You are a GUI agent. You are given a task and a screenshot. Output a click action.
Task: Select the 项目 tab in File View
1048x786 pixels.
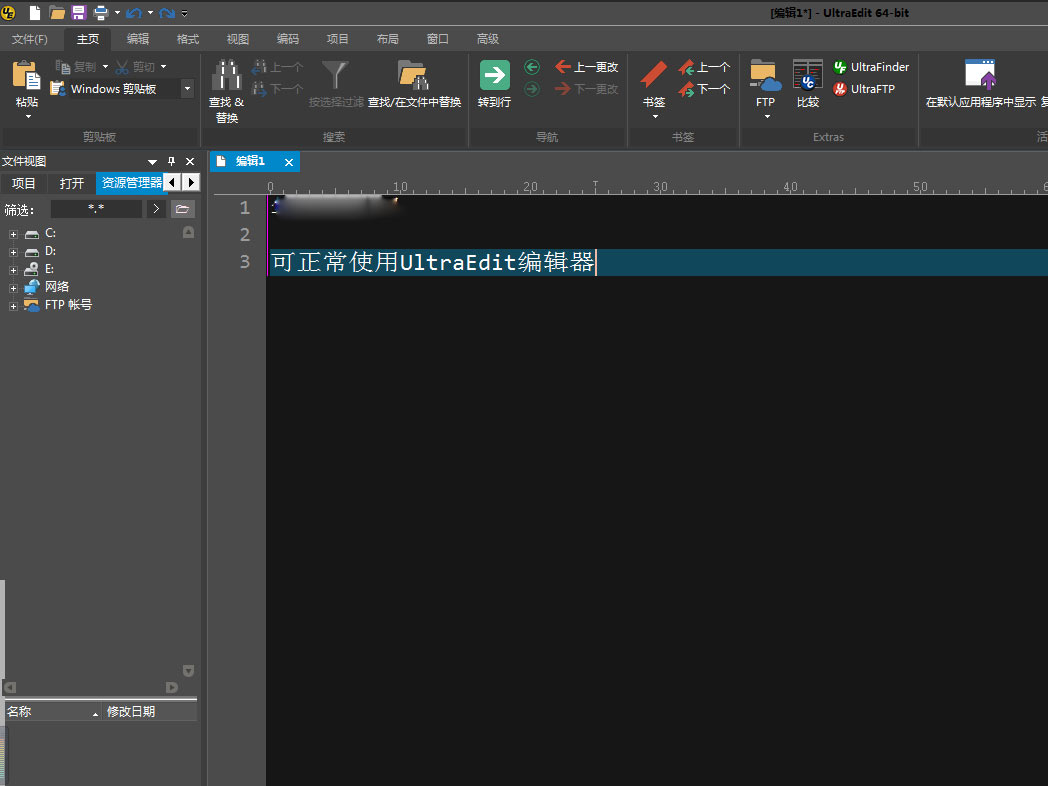click(x=23, y=183)
